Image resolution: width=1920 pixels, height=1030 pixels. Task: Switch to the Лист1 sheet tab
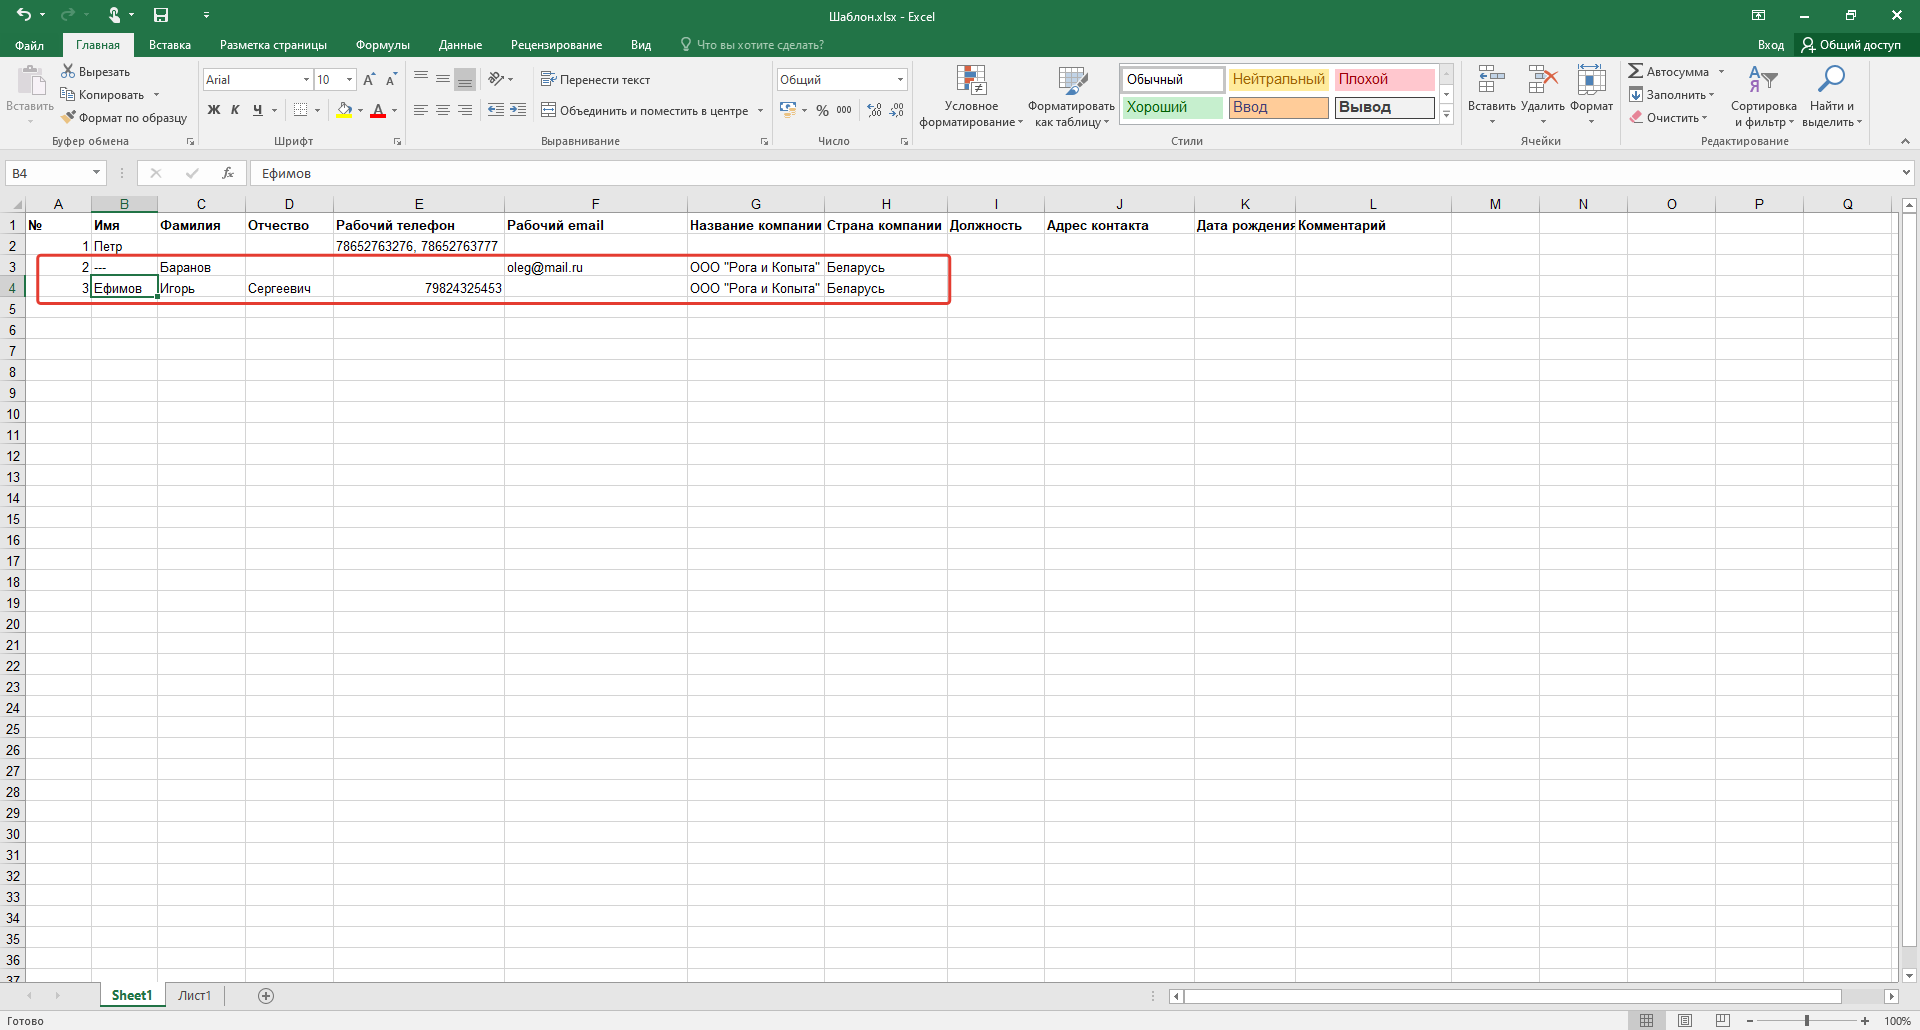coord(194,995)
